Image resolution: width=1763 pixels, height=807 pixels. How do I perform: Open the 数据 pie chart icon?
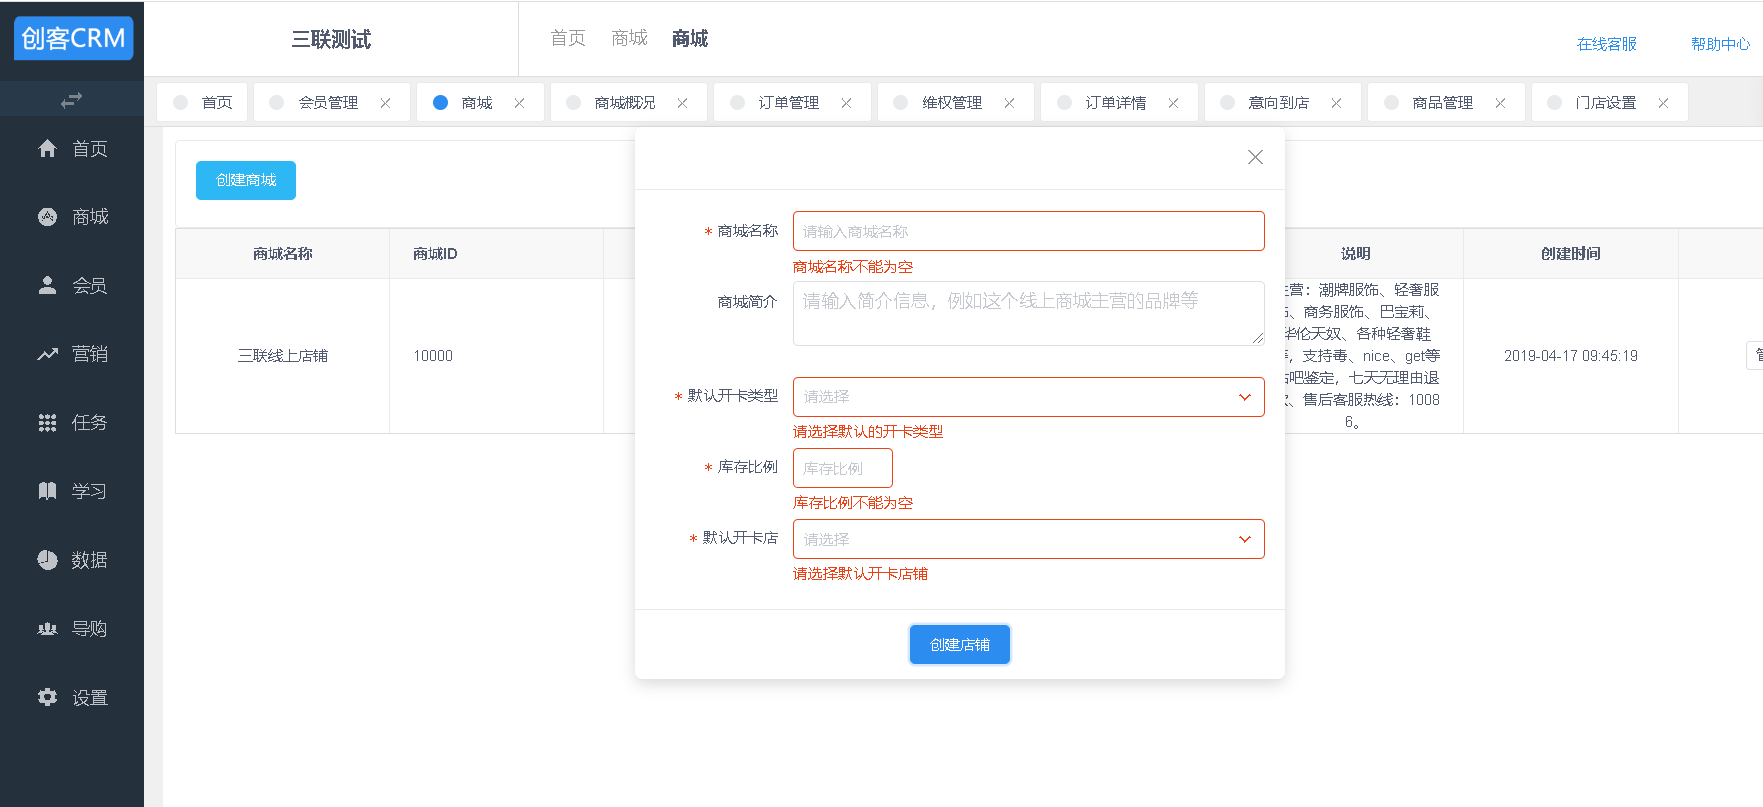coord(47,560)
